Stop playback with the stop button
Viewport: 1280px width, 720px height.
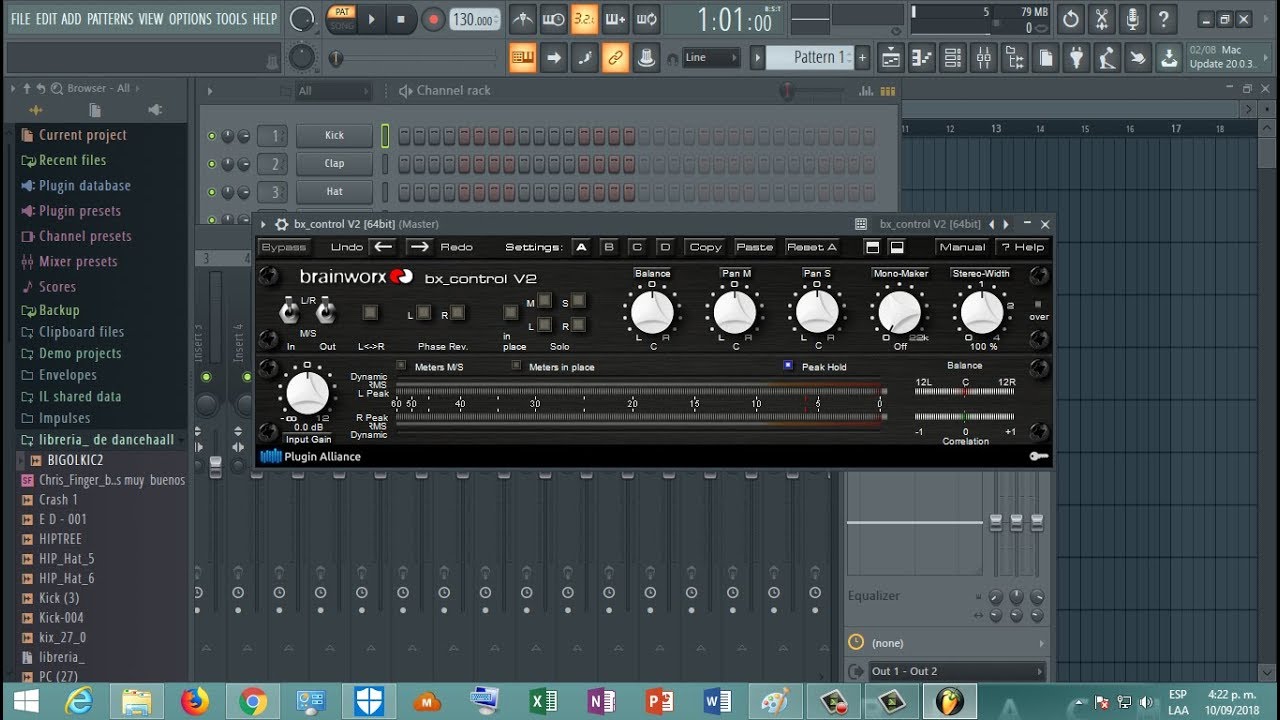tap(401, 19)
